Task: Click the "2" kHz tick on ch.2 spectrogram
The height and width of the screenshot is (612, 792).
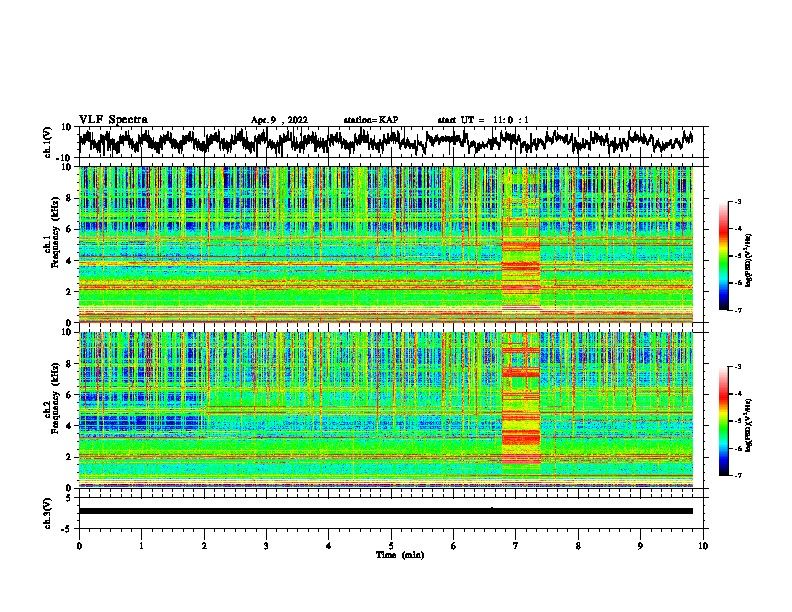Action: coord(70,457)
